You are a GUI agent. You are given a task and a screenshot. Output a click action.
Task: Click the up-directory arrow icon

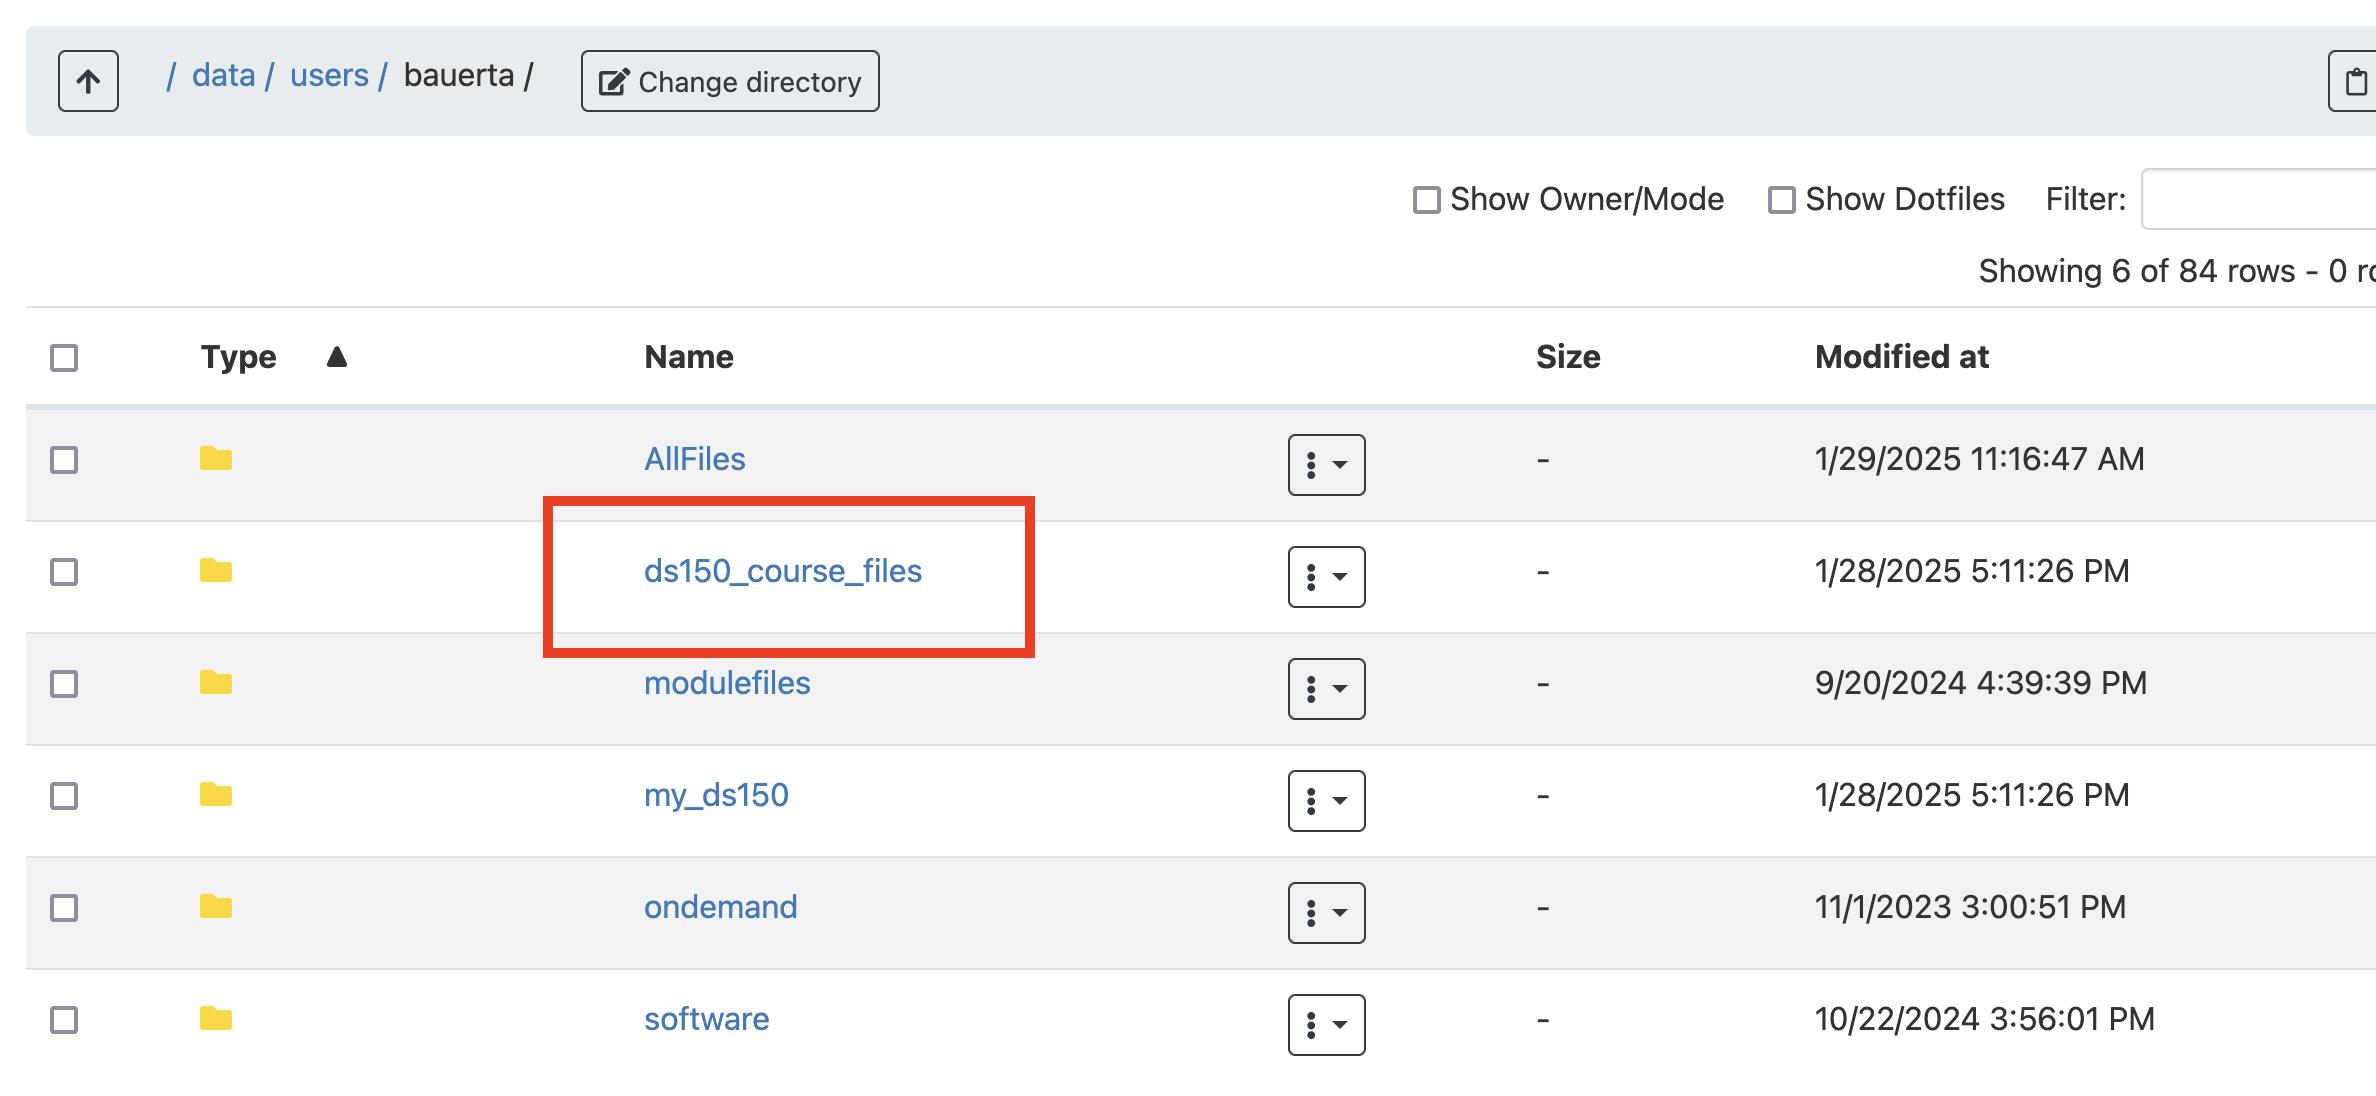[x=87, y=81]
